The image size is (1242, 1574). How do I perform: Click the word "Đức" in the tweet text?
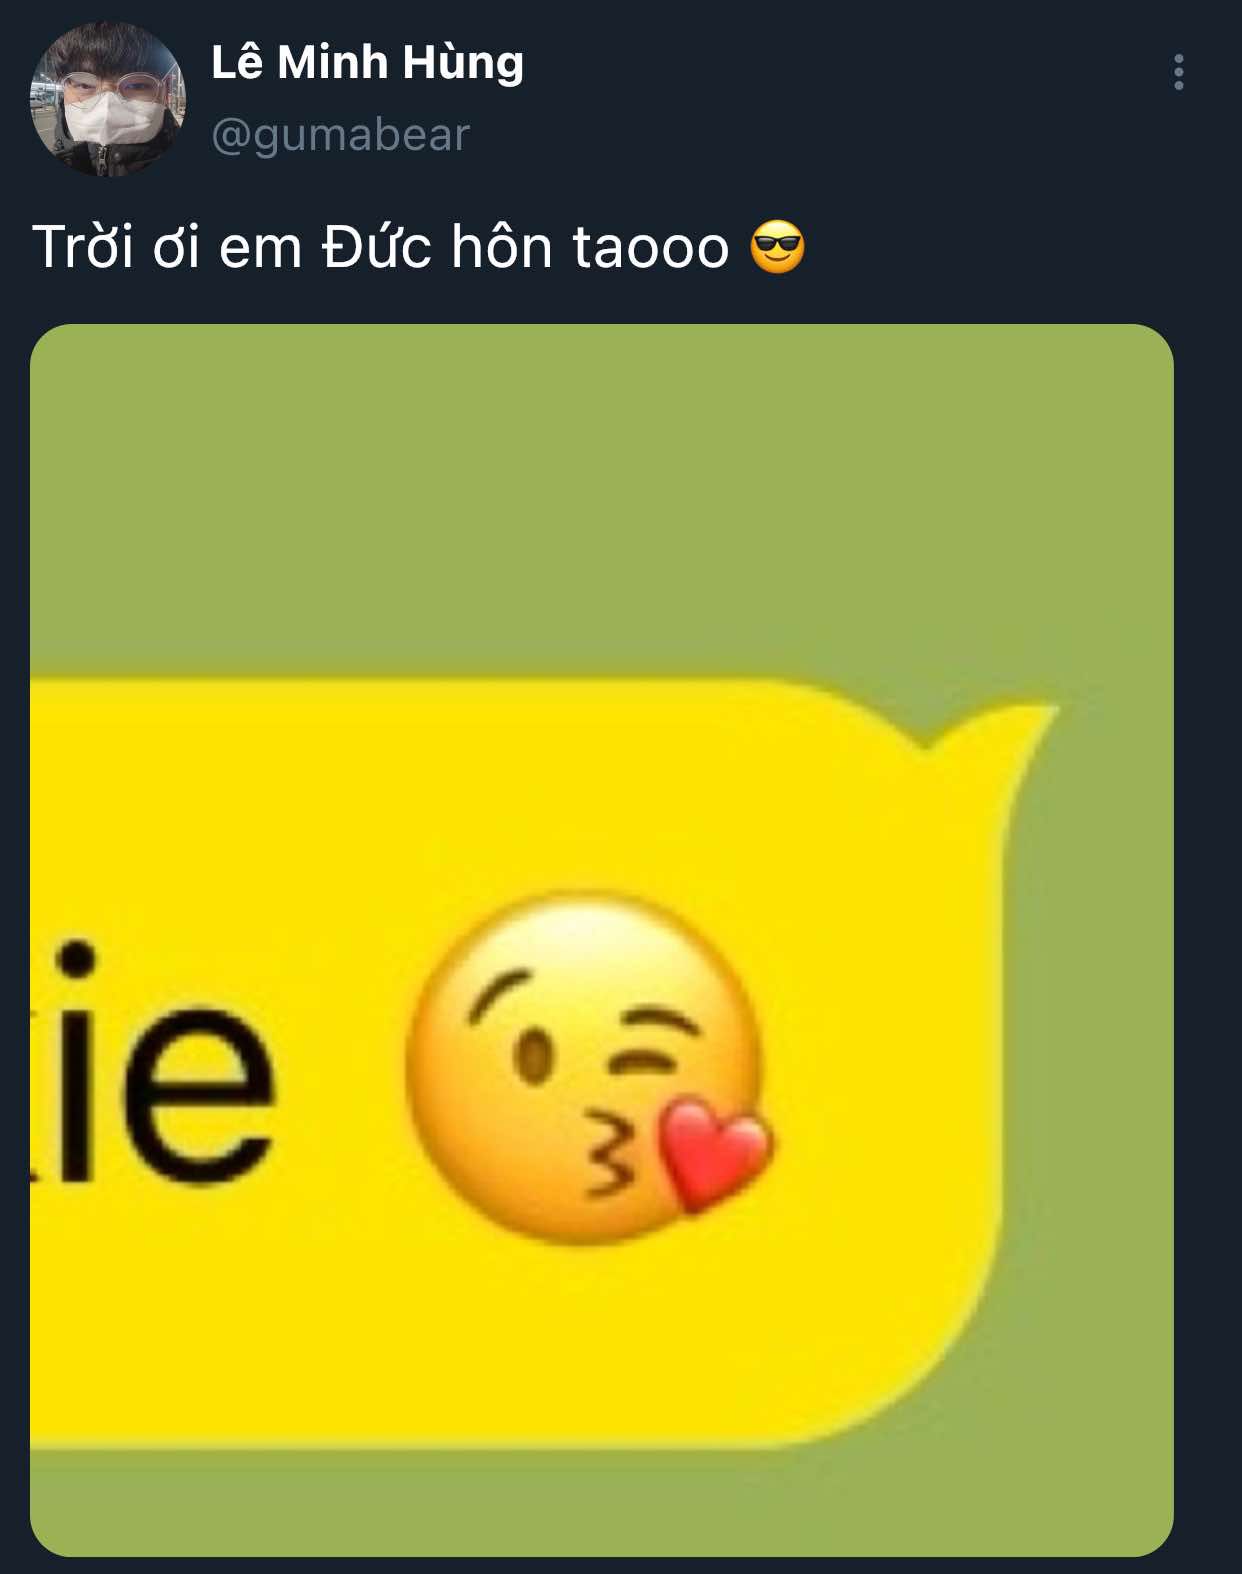pos(376,246)
